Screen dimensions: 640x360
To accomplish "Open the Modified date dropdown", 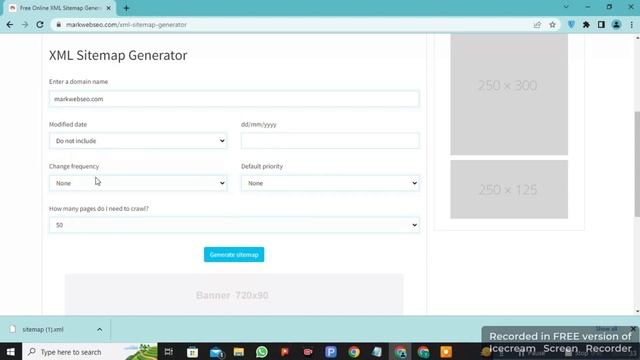I will tap(138, 141).
